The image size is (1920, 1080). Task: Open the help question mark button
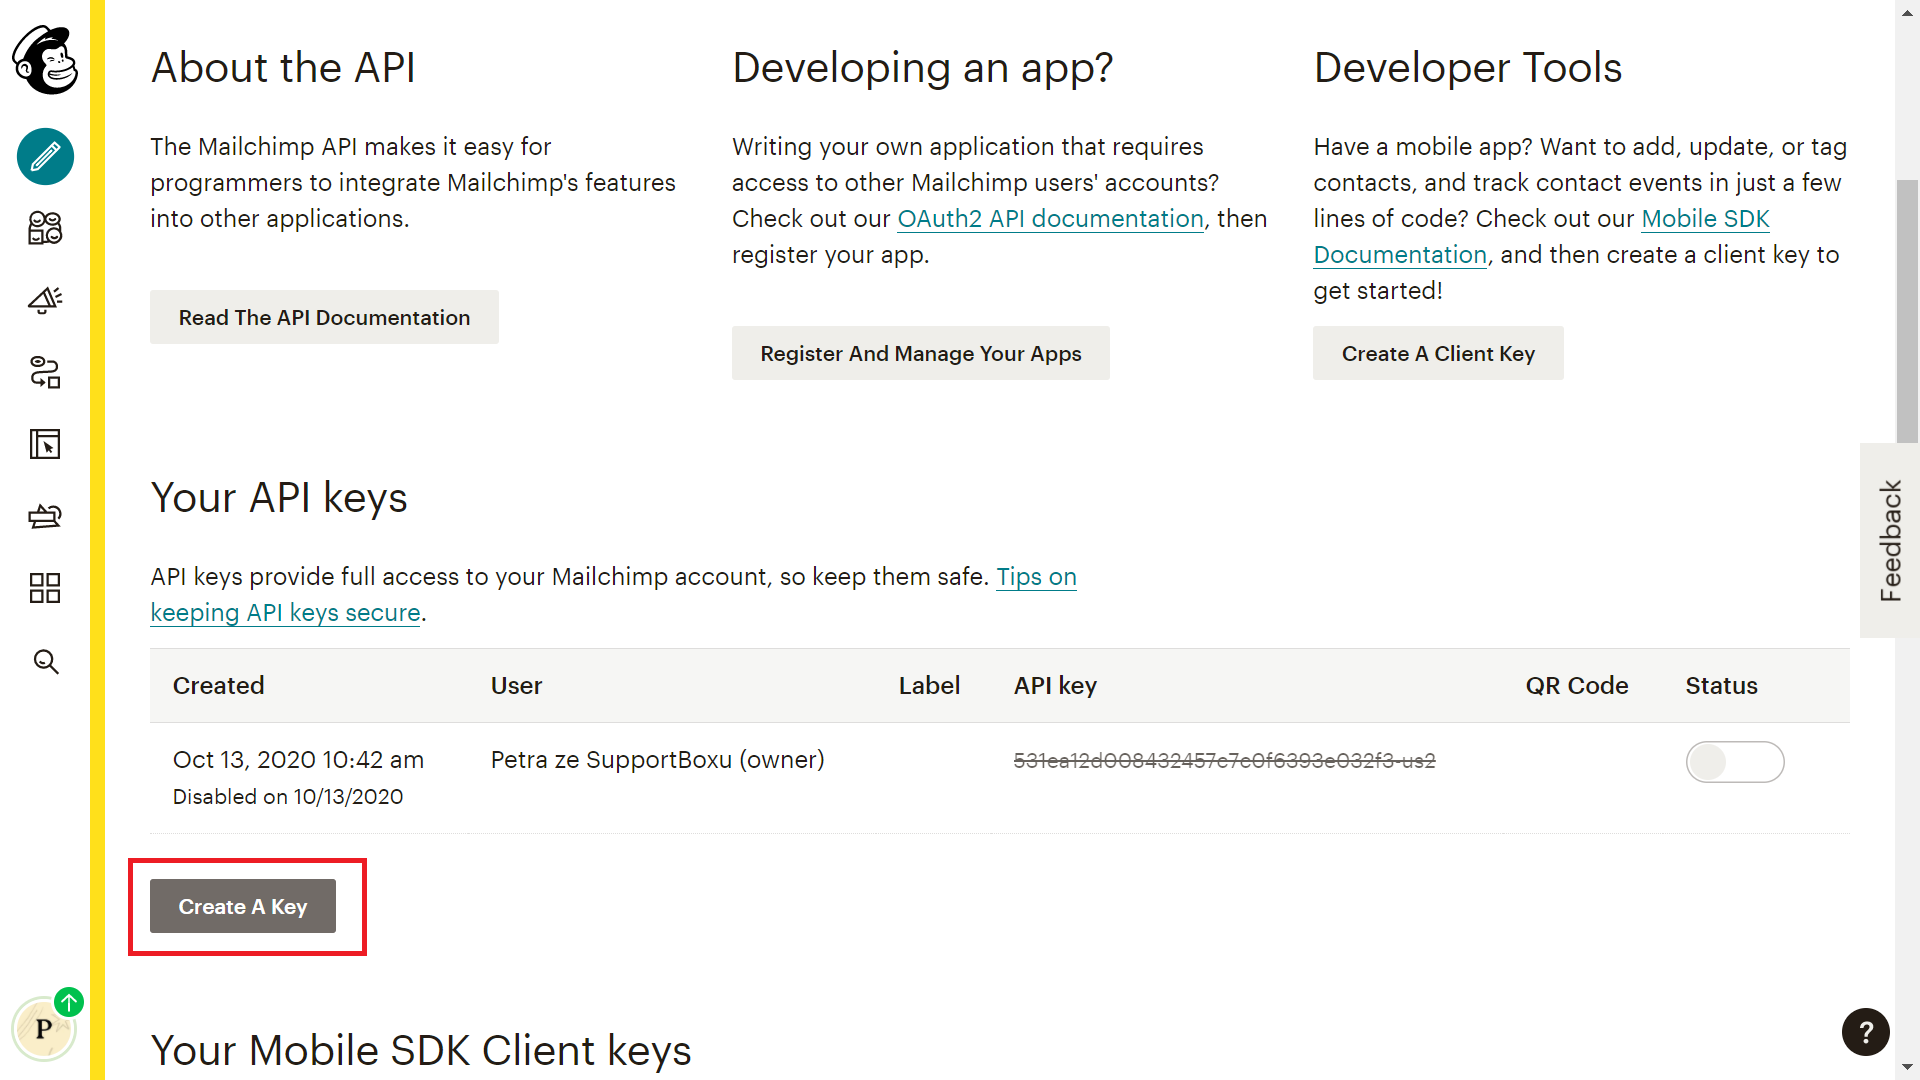[1866, 1032]
